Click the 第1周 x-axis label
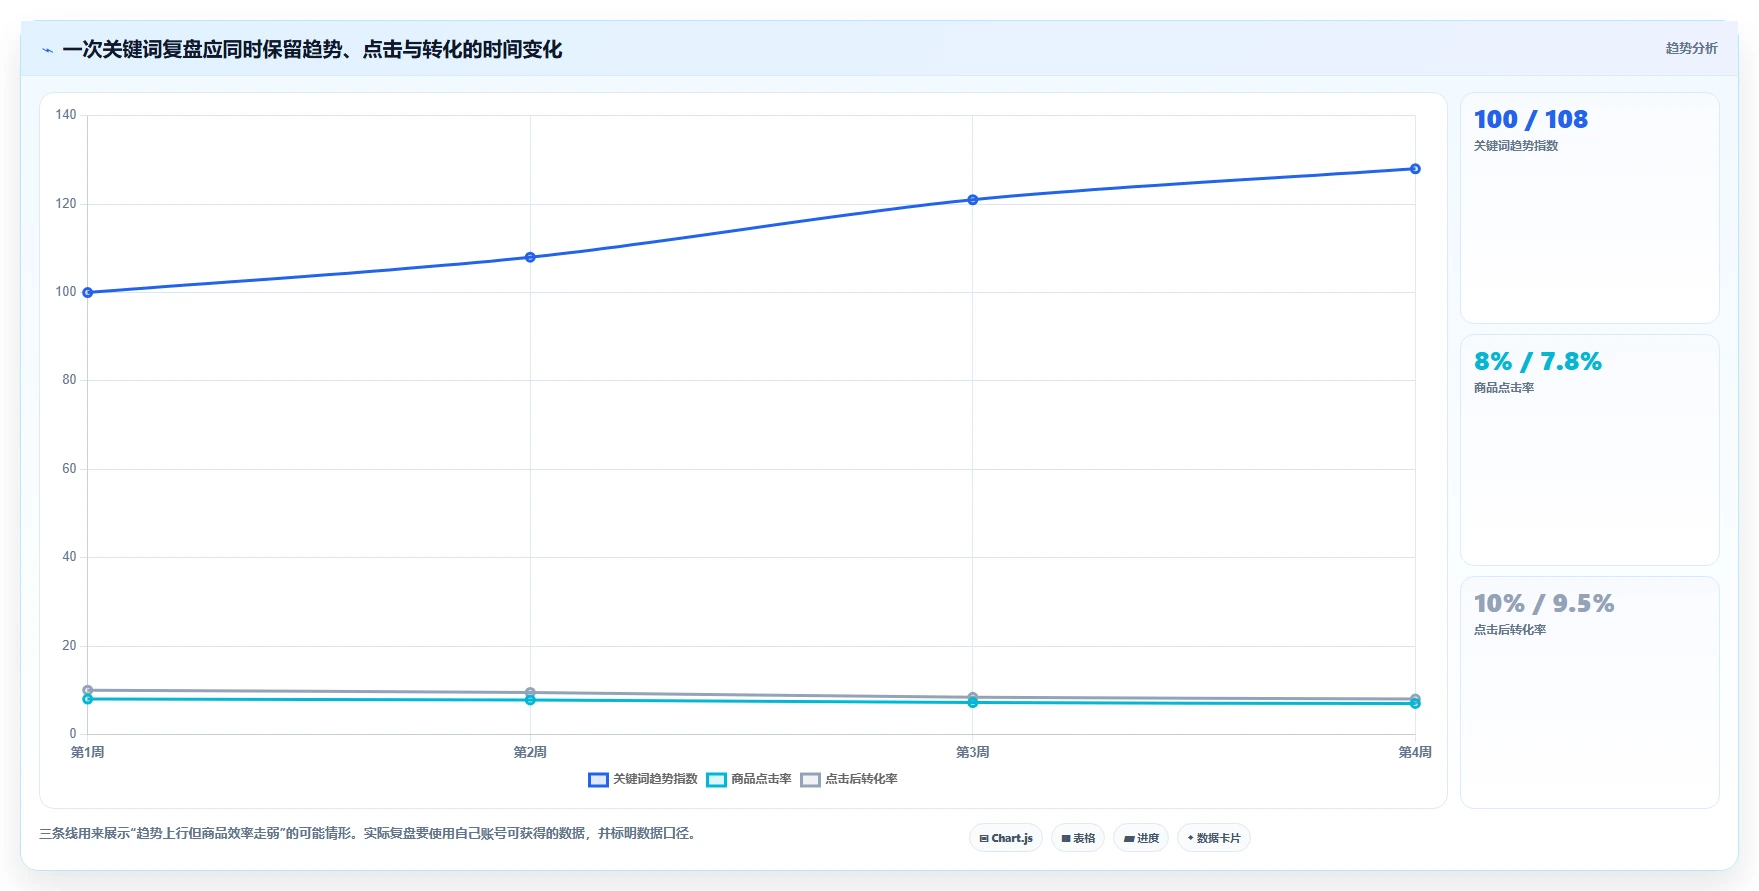This screenshot has width=1759, height=891. [x=88, y=752]
